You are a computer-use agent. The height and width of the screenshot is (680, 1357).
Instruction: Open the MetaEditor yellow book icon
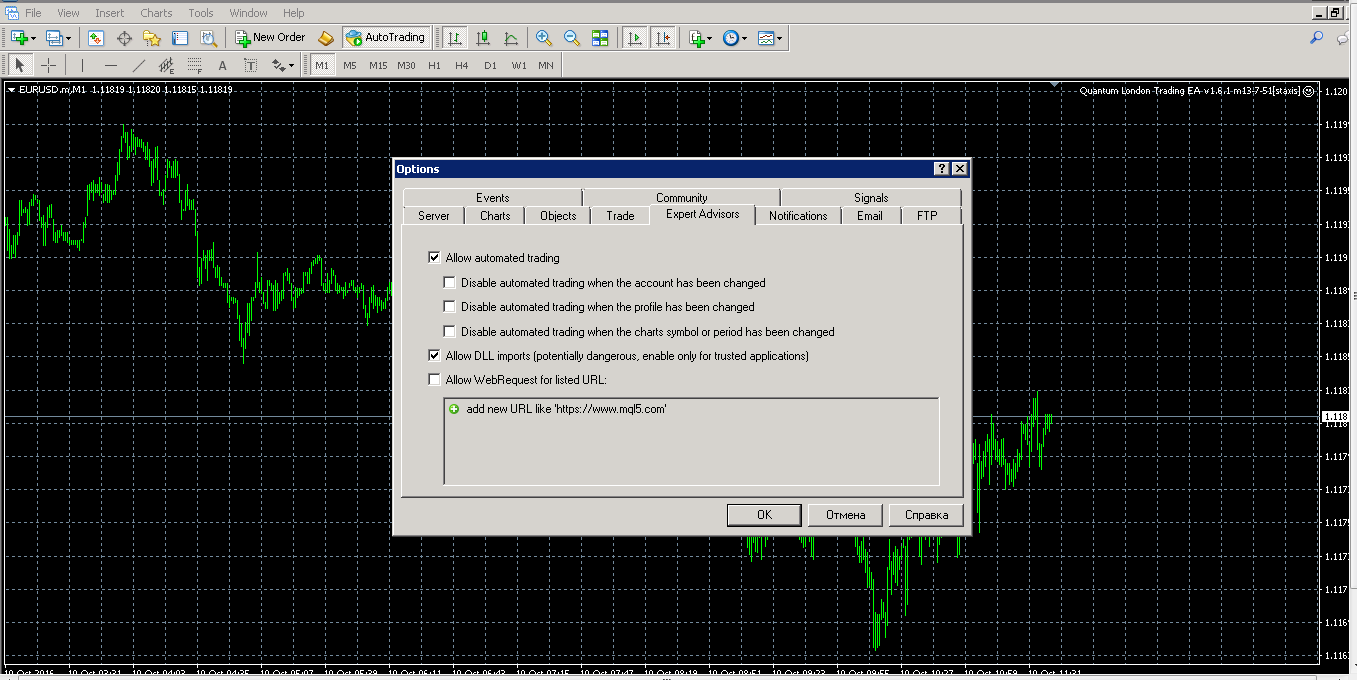[326, 38]
